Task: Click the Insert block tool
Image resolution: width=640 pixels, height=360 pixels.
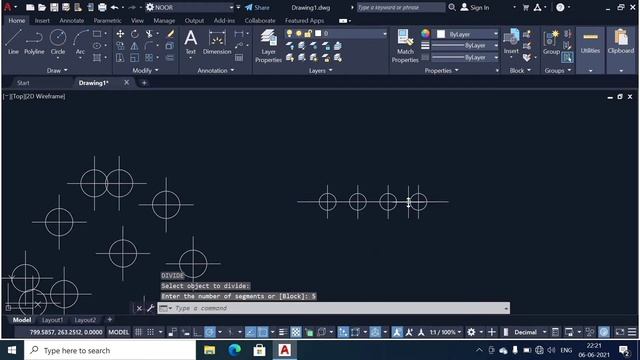Action: [x=511, y=42]
